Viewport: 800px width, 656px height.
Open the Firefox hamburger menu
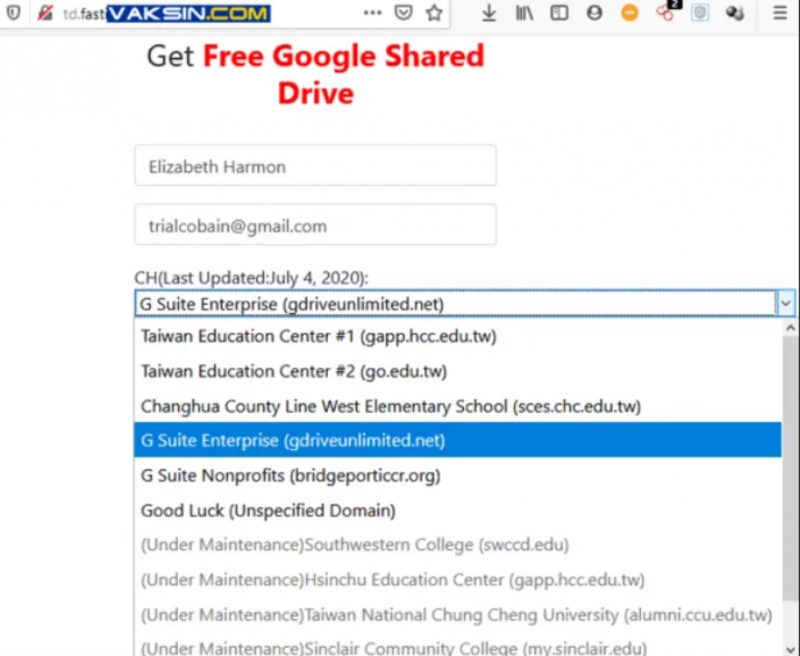pos(780,13)
